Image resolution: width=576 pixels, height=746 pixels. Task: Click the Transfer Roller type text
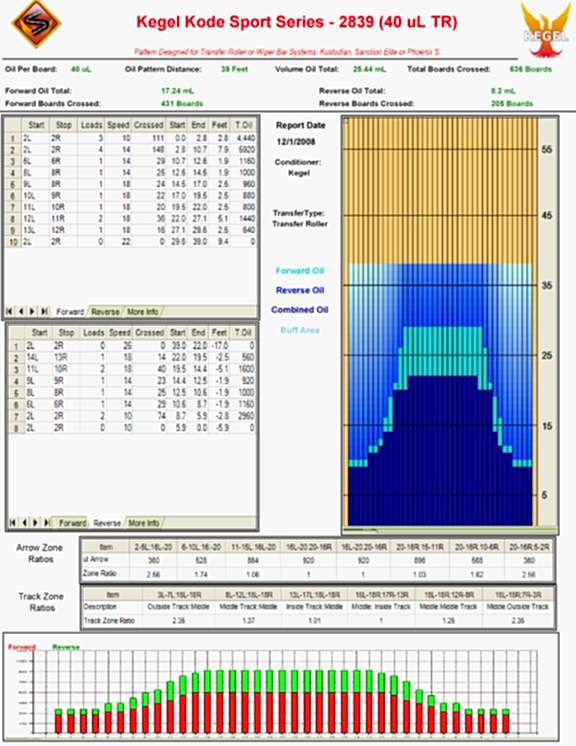click(x=300, y=224)
